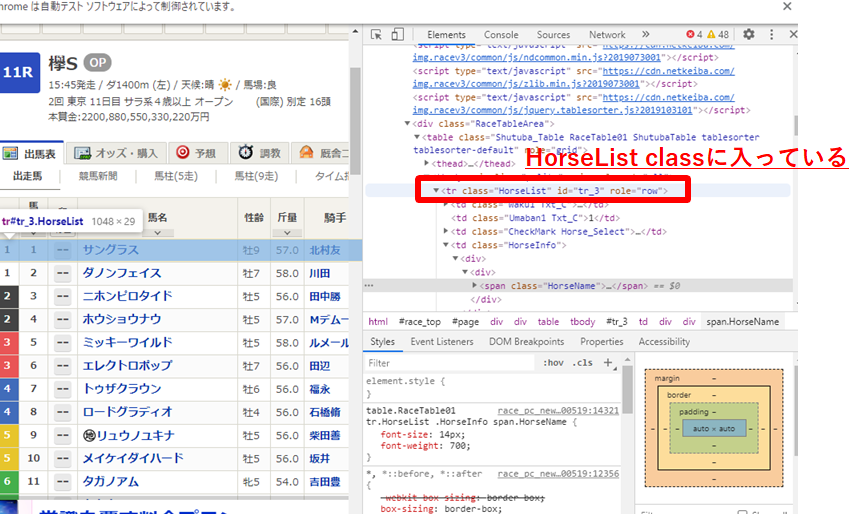The width and height of the screenshot is (864, 514).
Task: Select the 馬柱(9走) sub-tab
Action: 256,176
